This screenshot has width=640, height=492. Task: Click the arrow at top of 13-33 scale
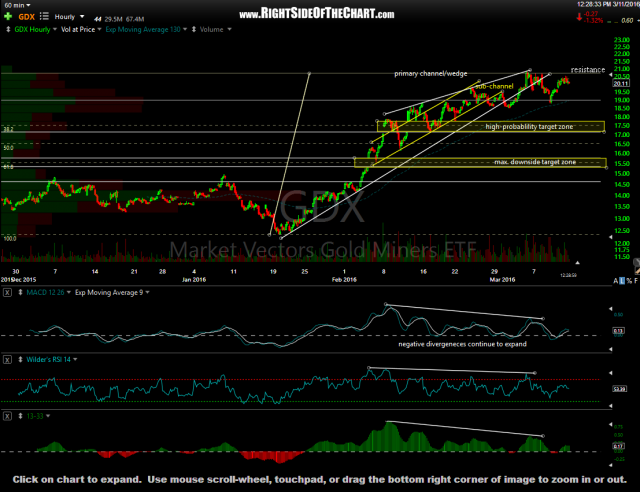[611, 424]
